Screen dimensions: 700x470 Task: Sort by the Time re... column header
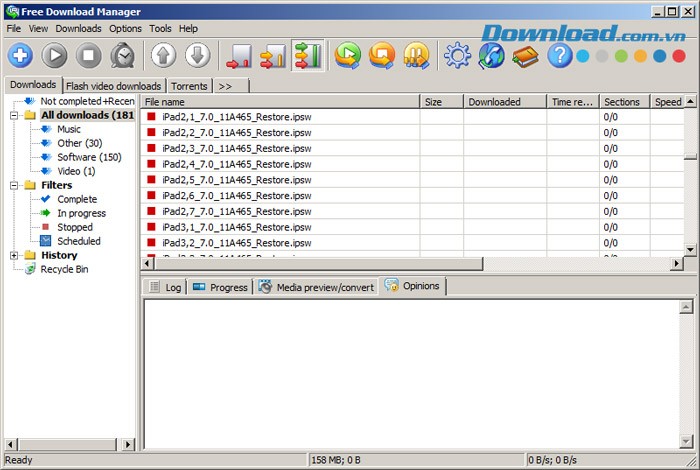tap(573, 102)
